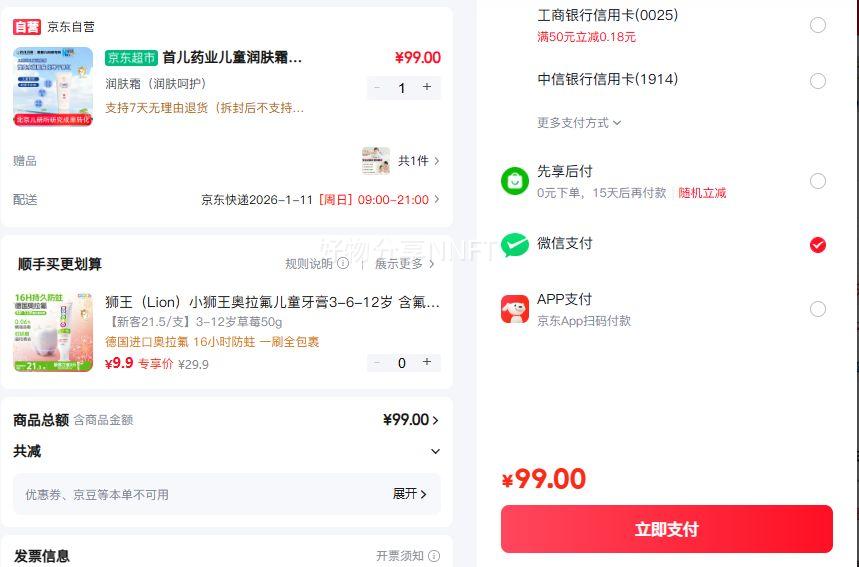Screen dimensions: 859x567
Task: Select the APP支付 radio button
Action: pyautogui.click(x=818, y=309)
